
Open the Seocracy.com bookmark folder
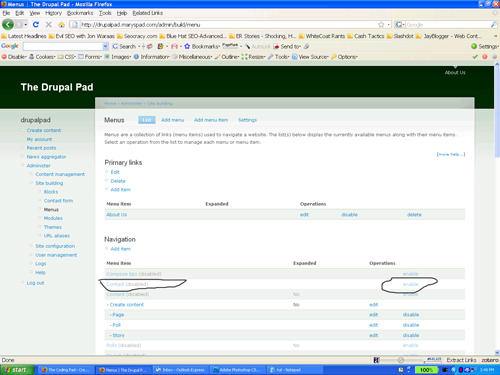(x=137, y=36)
